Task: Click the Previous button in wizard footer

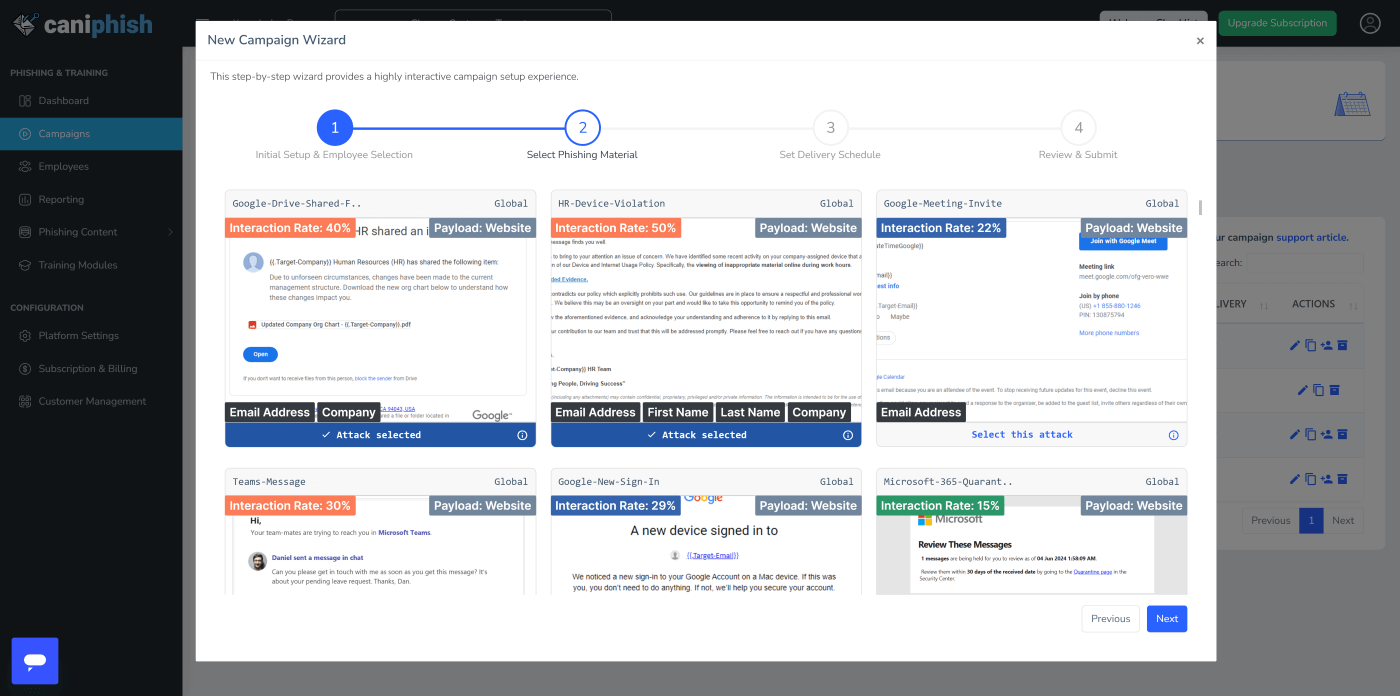Action: (1110, 619)
